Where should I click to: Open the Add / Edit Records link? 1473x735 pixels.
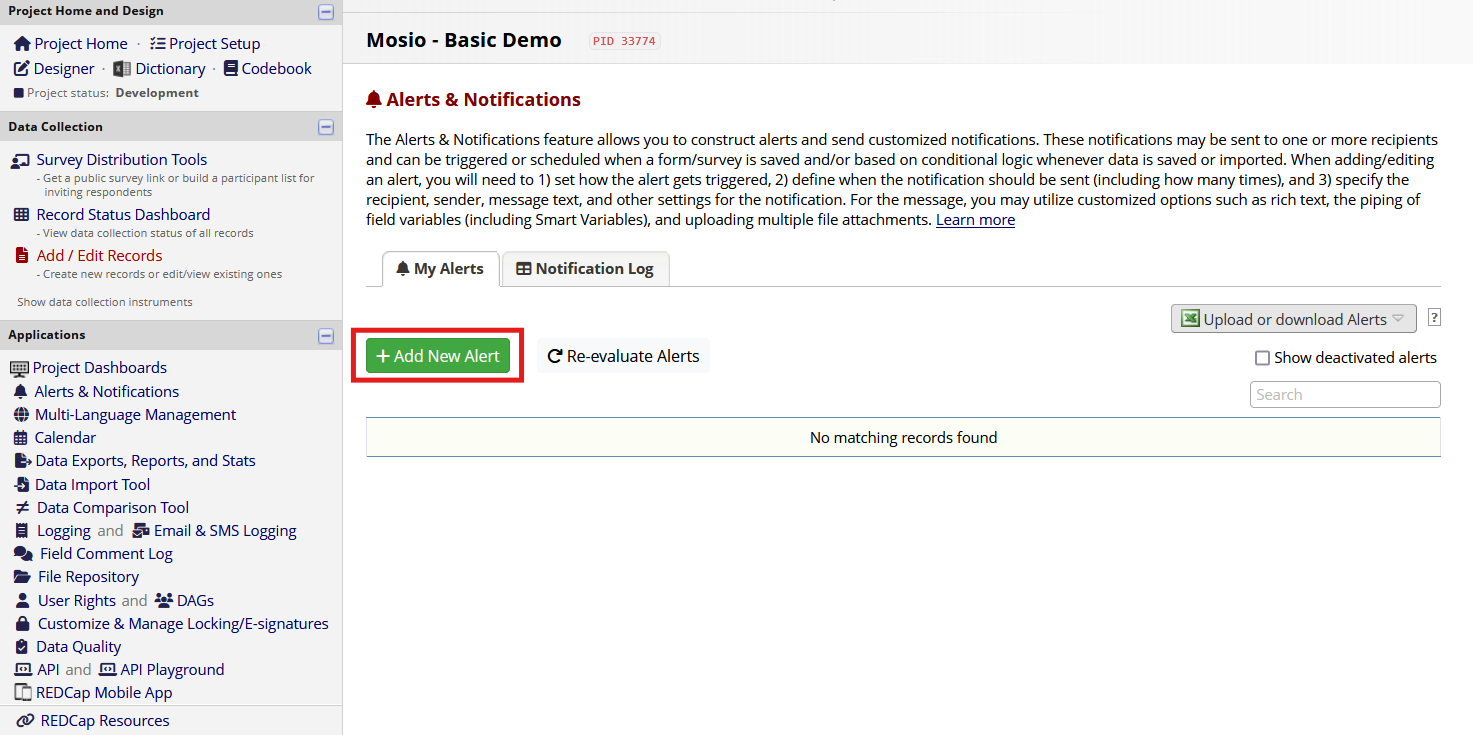click(99, 256)
